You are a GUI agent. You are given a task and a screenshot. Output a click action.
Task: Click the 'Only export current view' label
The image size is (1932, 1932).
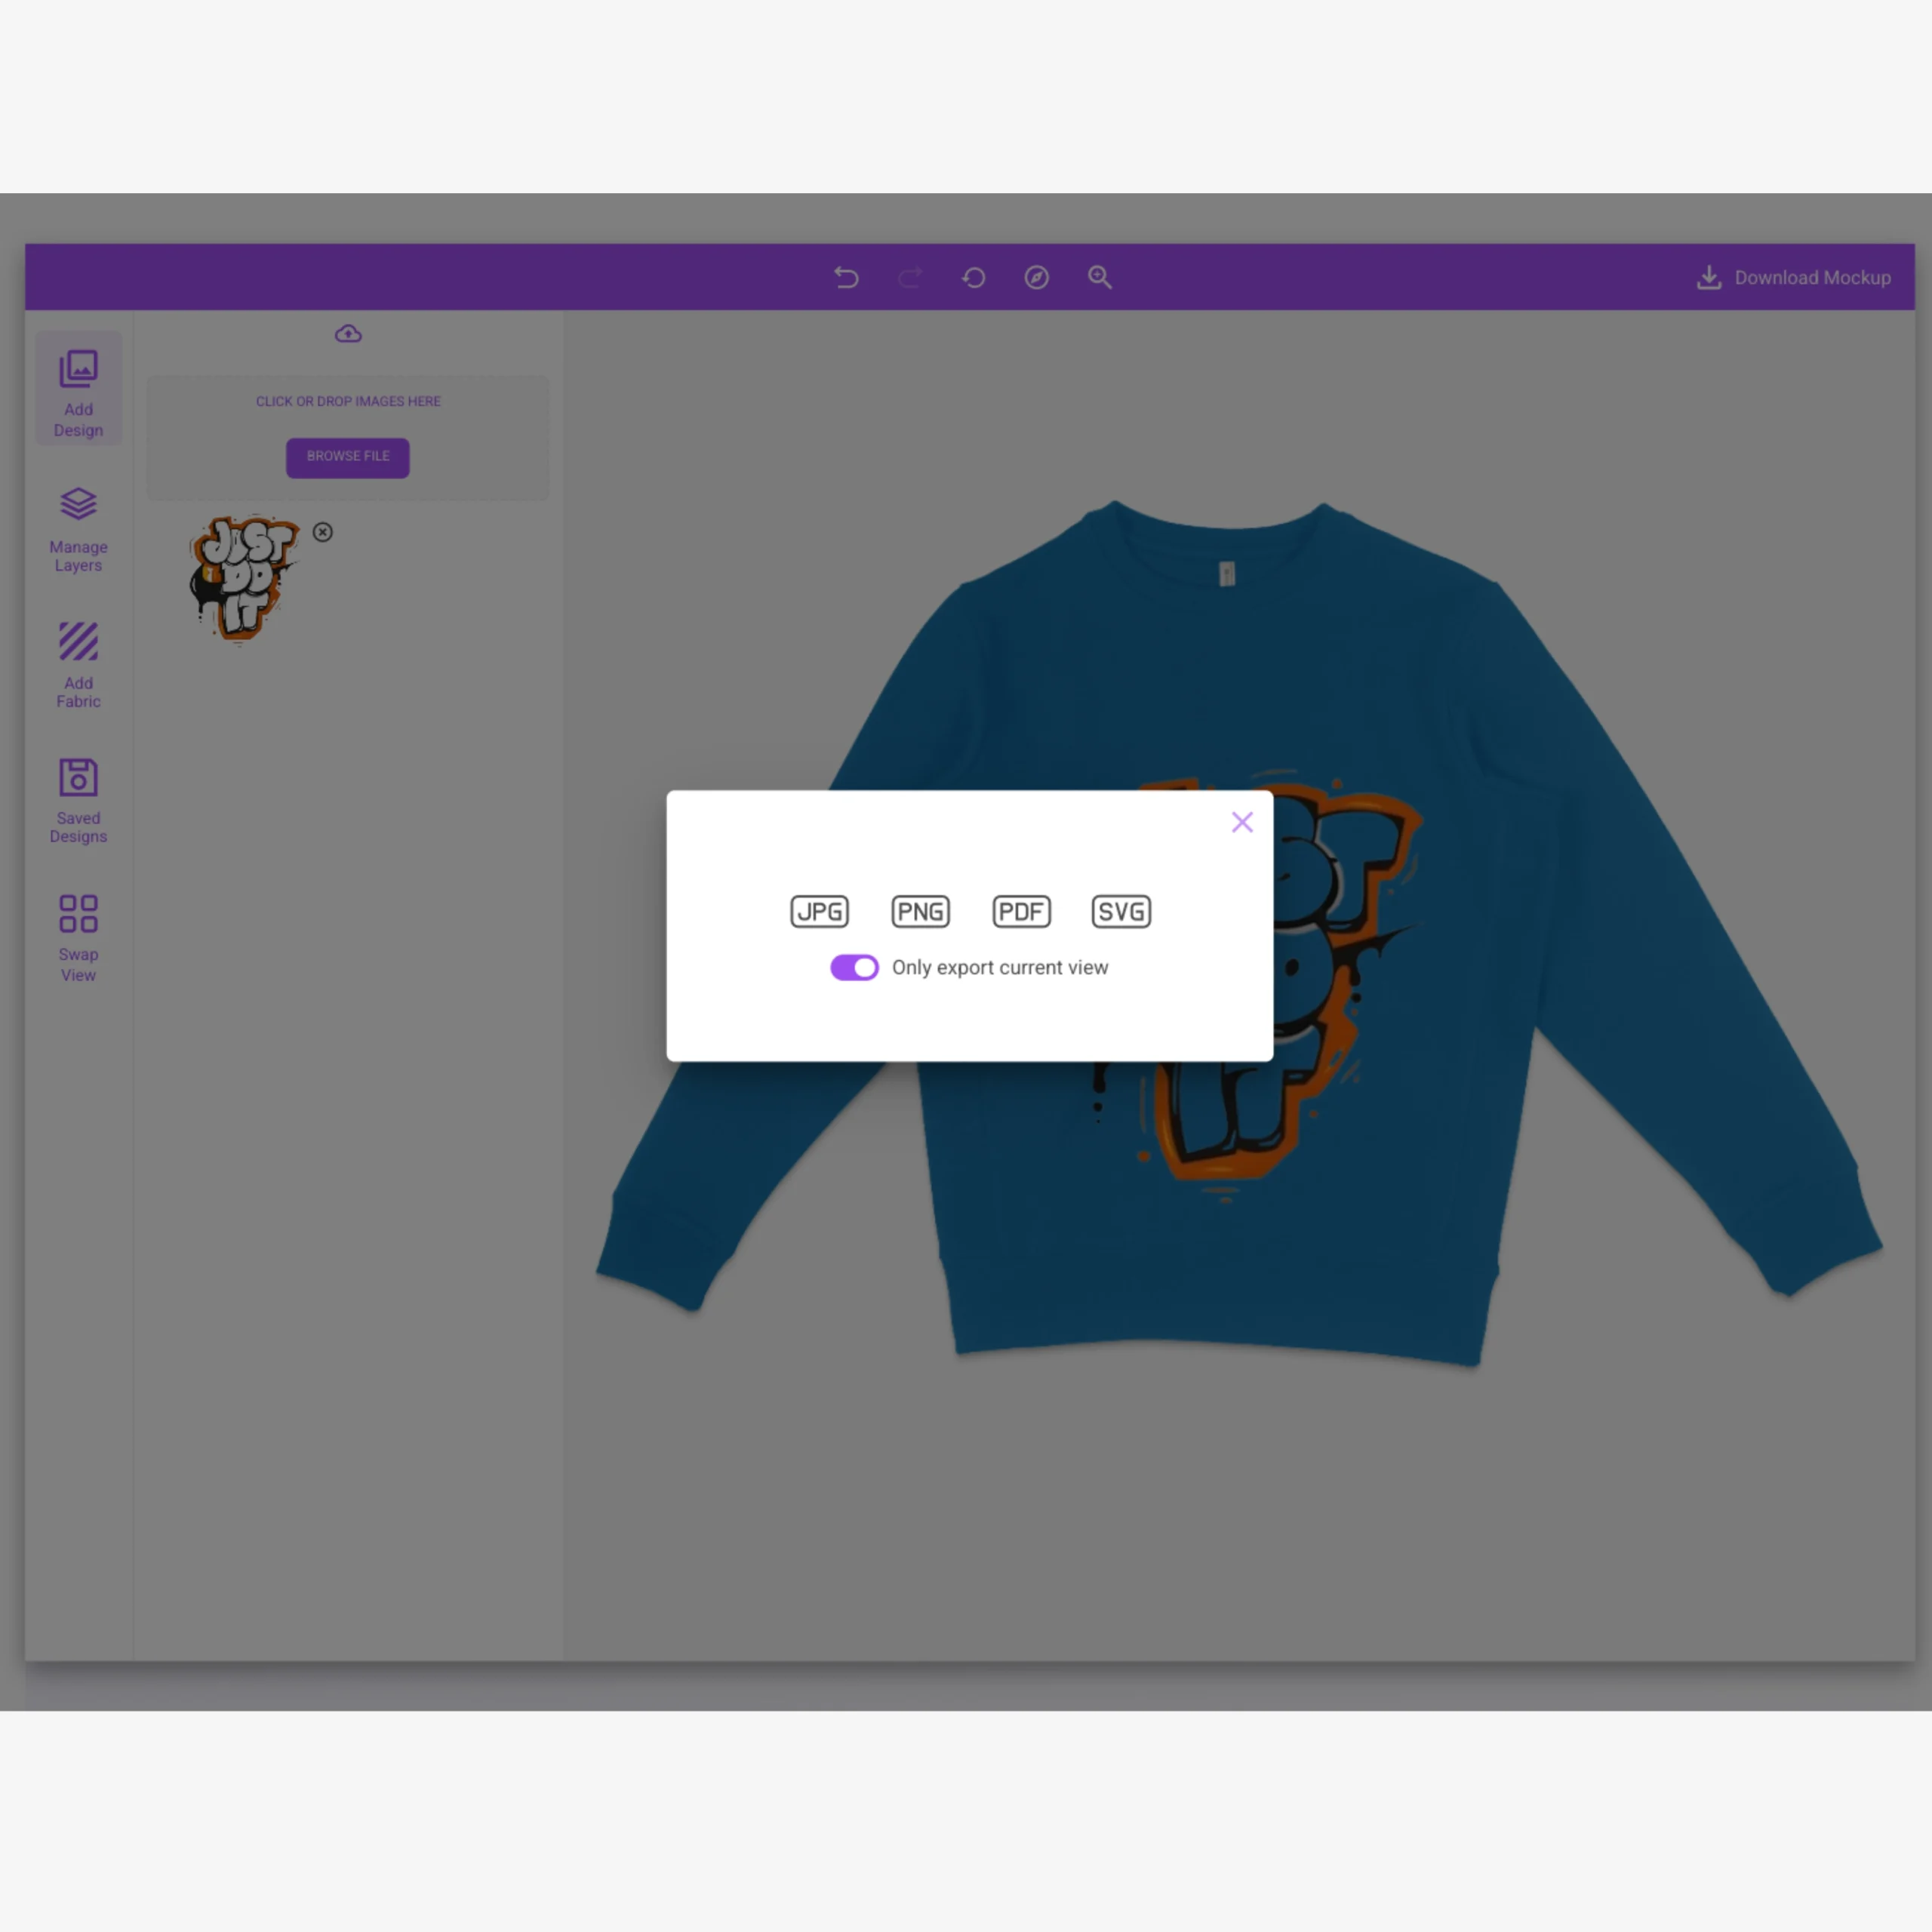tap(1000, 967)
